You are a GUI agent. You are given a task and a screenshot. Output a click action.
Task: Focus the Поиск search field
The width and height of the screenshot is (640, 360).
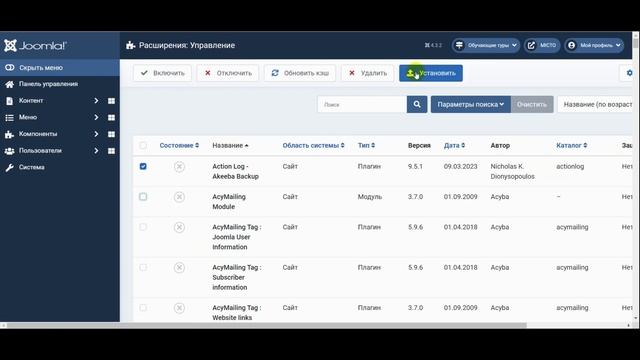[x=362, y=104]
